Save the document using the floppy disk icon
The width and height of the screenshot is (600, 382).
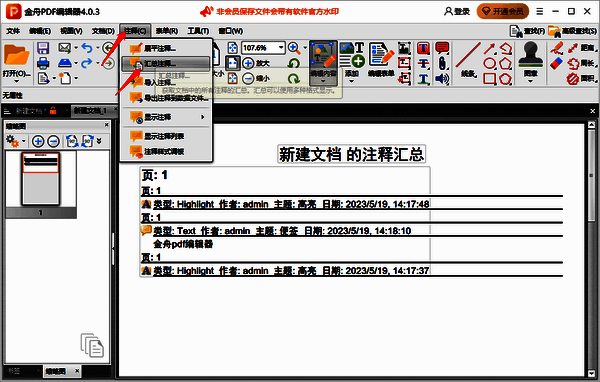pyautogui.click(x=43, y=48)
